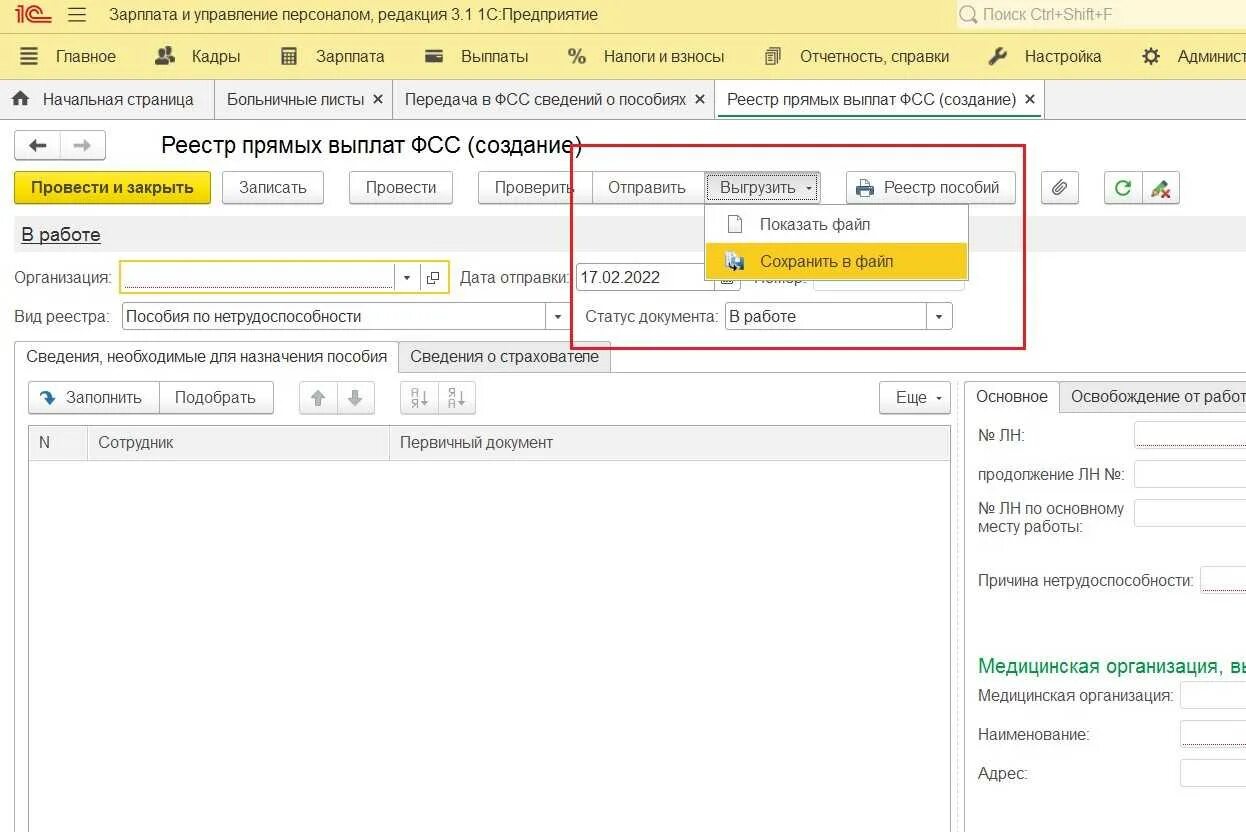1246x832 pixels.
Task: Switch to the Больничные листы tab
Action: pos(295,99)
